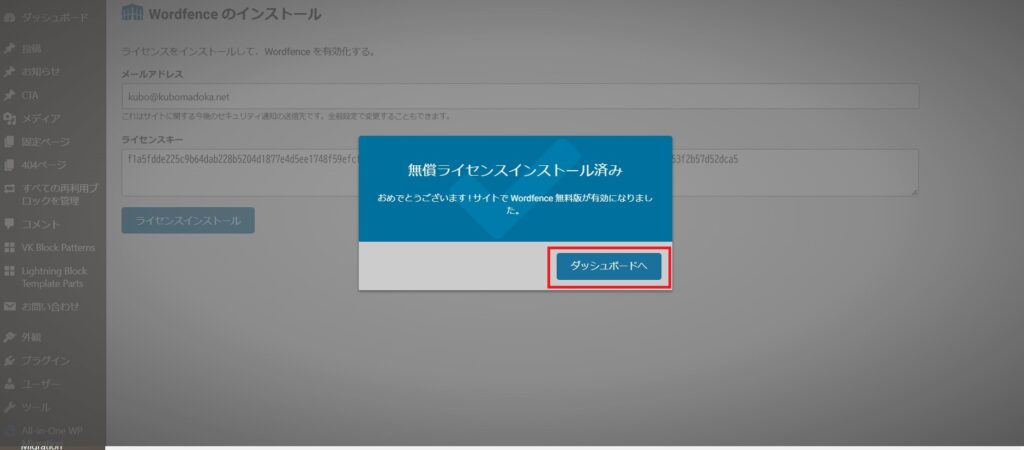1024x450 pixels.
Task: Click the page icon beside 404ページ
Action: pos(9,165)
